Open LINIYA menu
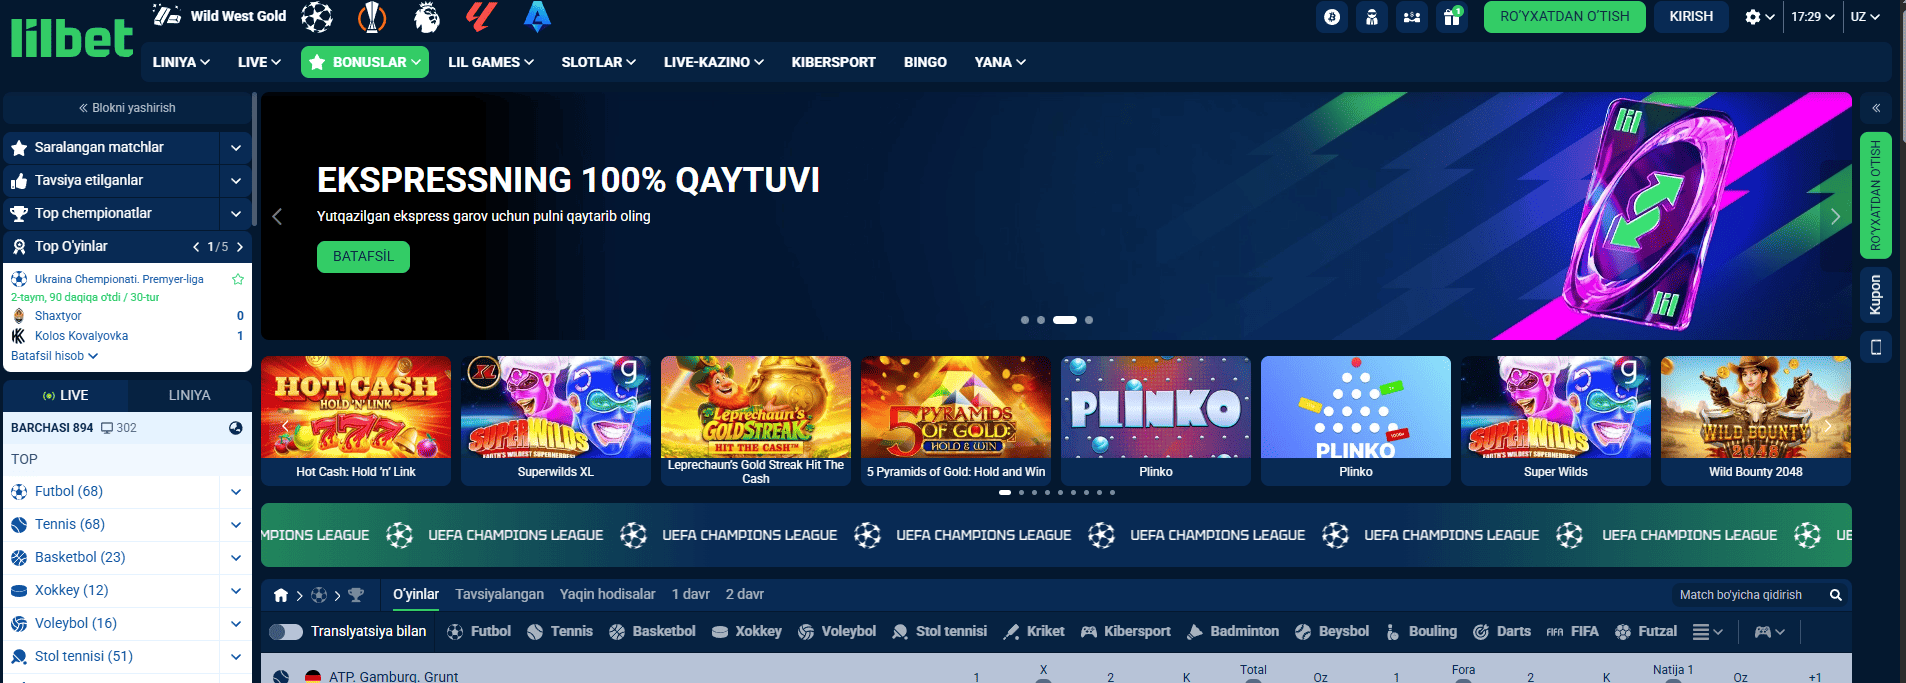Viewport: 1906px width, 683px height. click(181, 62)
